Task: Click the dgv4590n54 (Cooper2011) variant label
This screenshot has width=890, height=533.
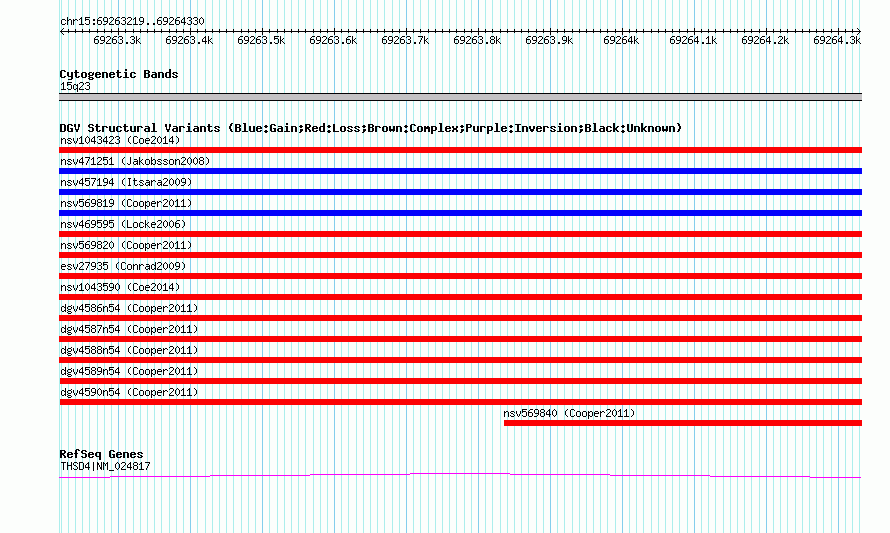Action: pyautogui.click(x=129, y=392)
